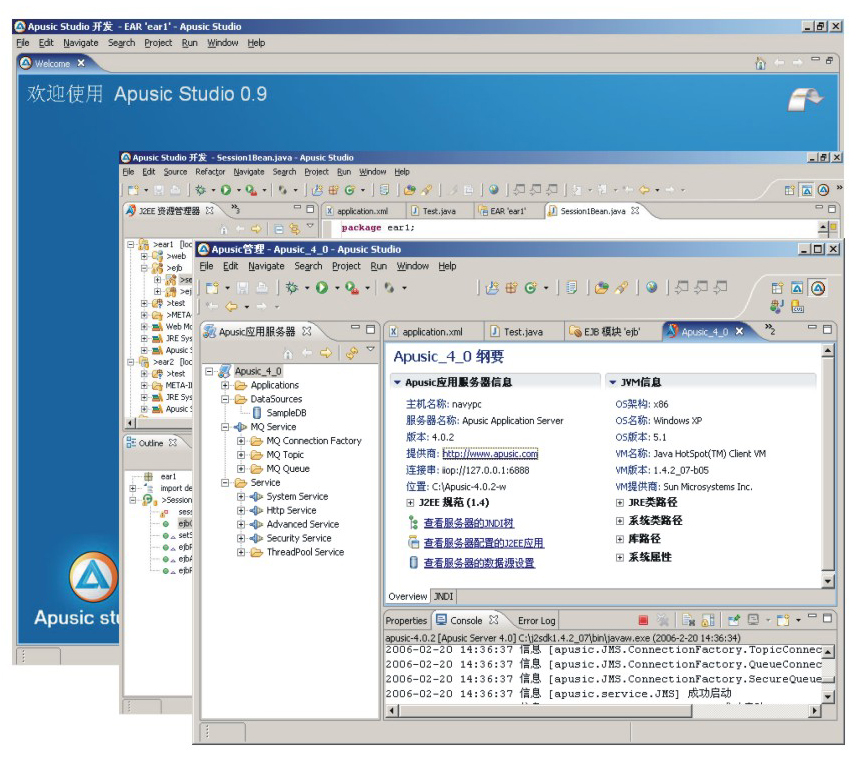The width and height of the screenshot is (861, 758).
Task: Open the Navigate menu in Apusic管理 window
Action: 266,266
